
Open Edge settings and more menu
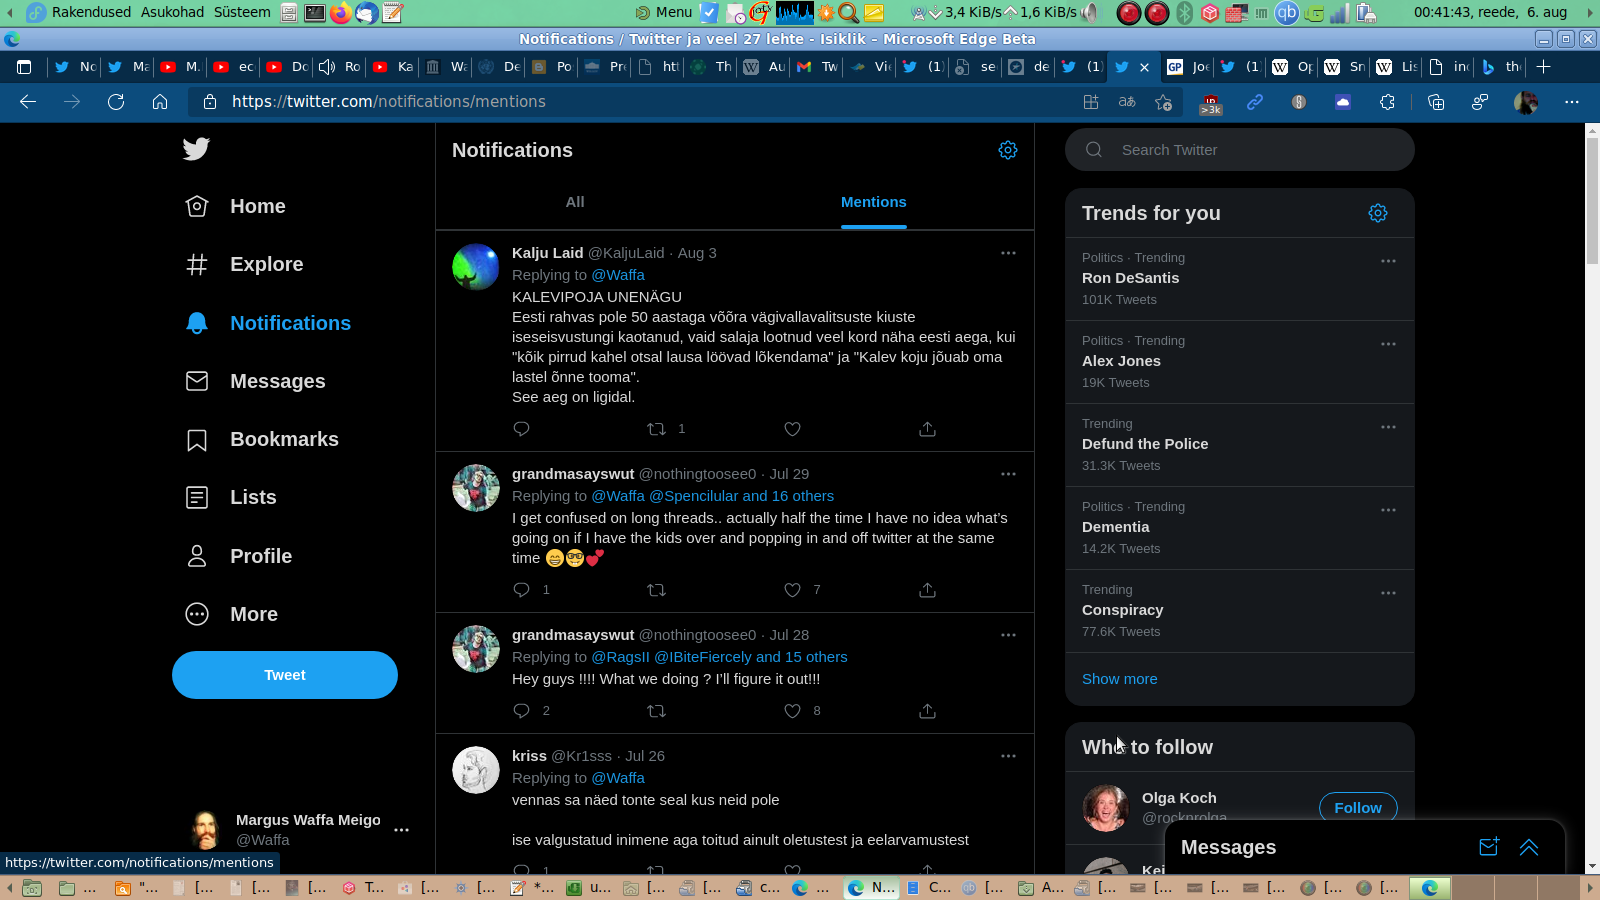tap(1572, 102)
